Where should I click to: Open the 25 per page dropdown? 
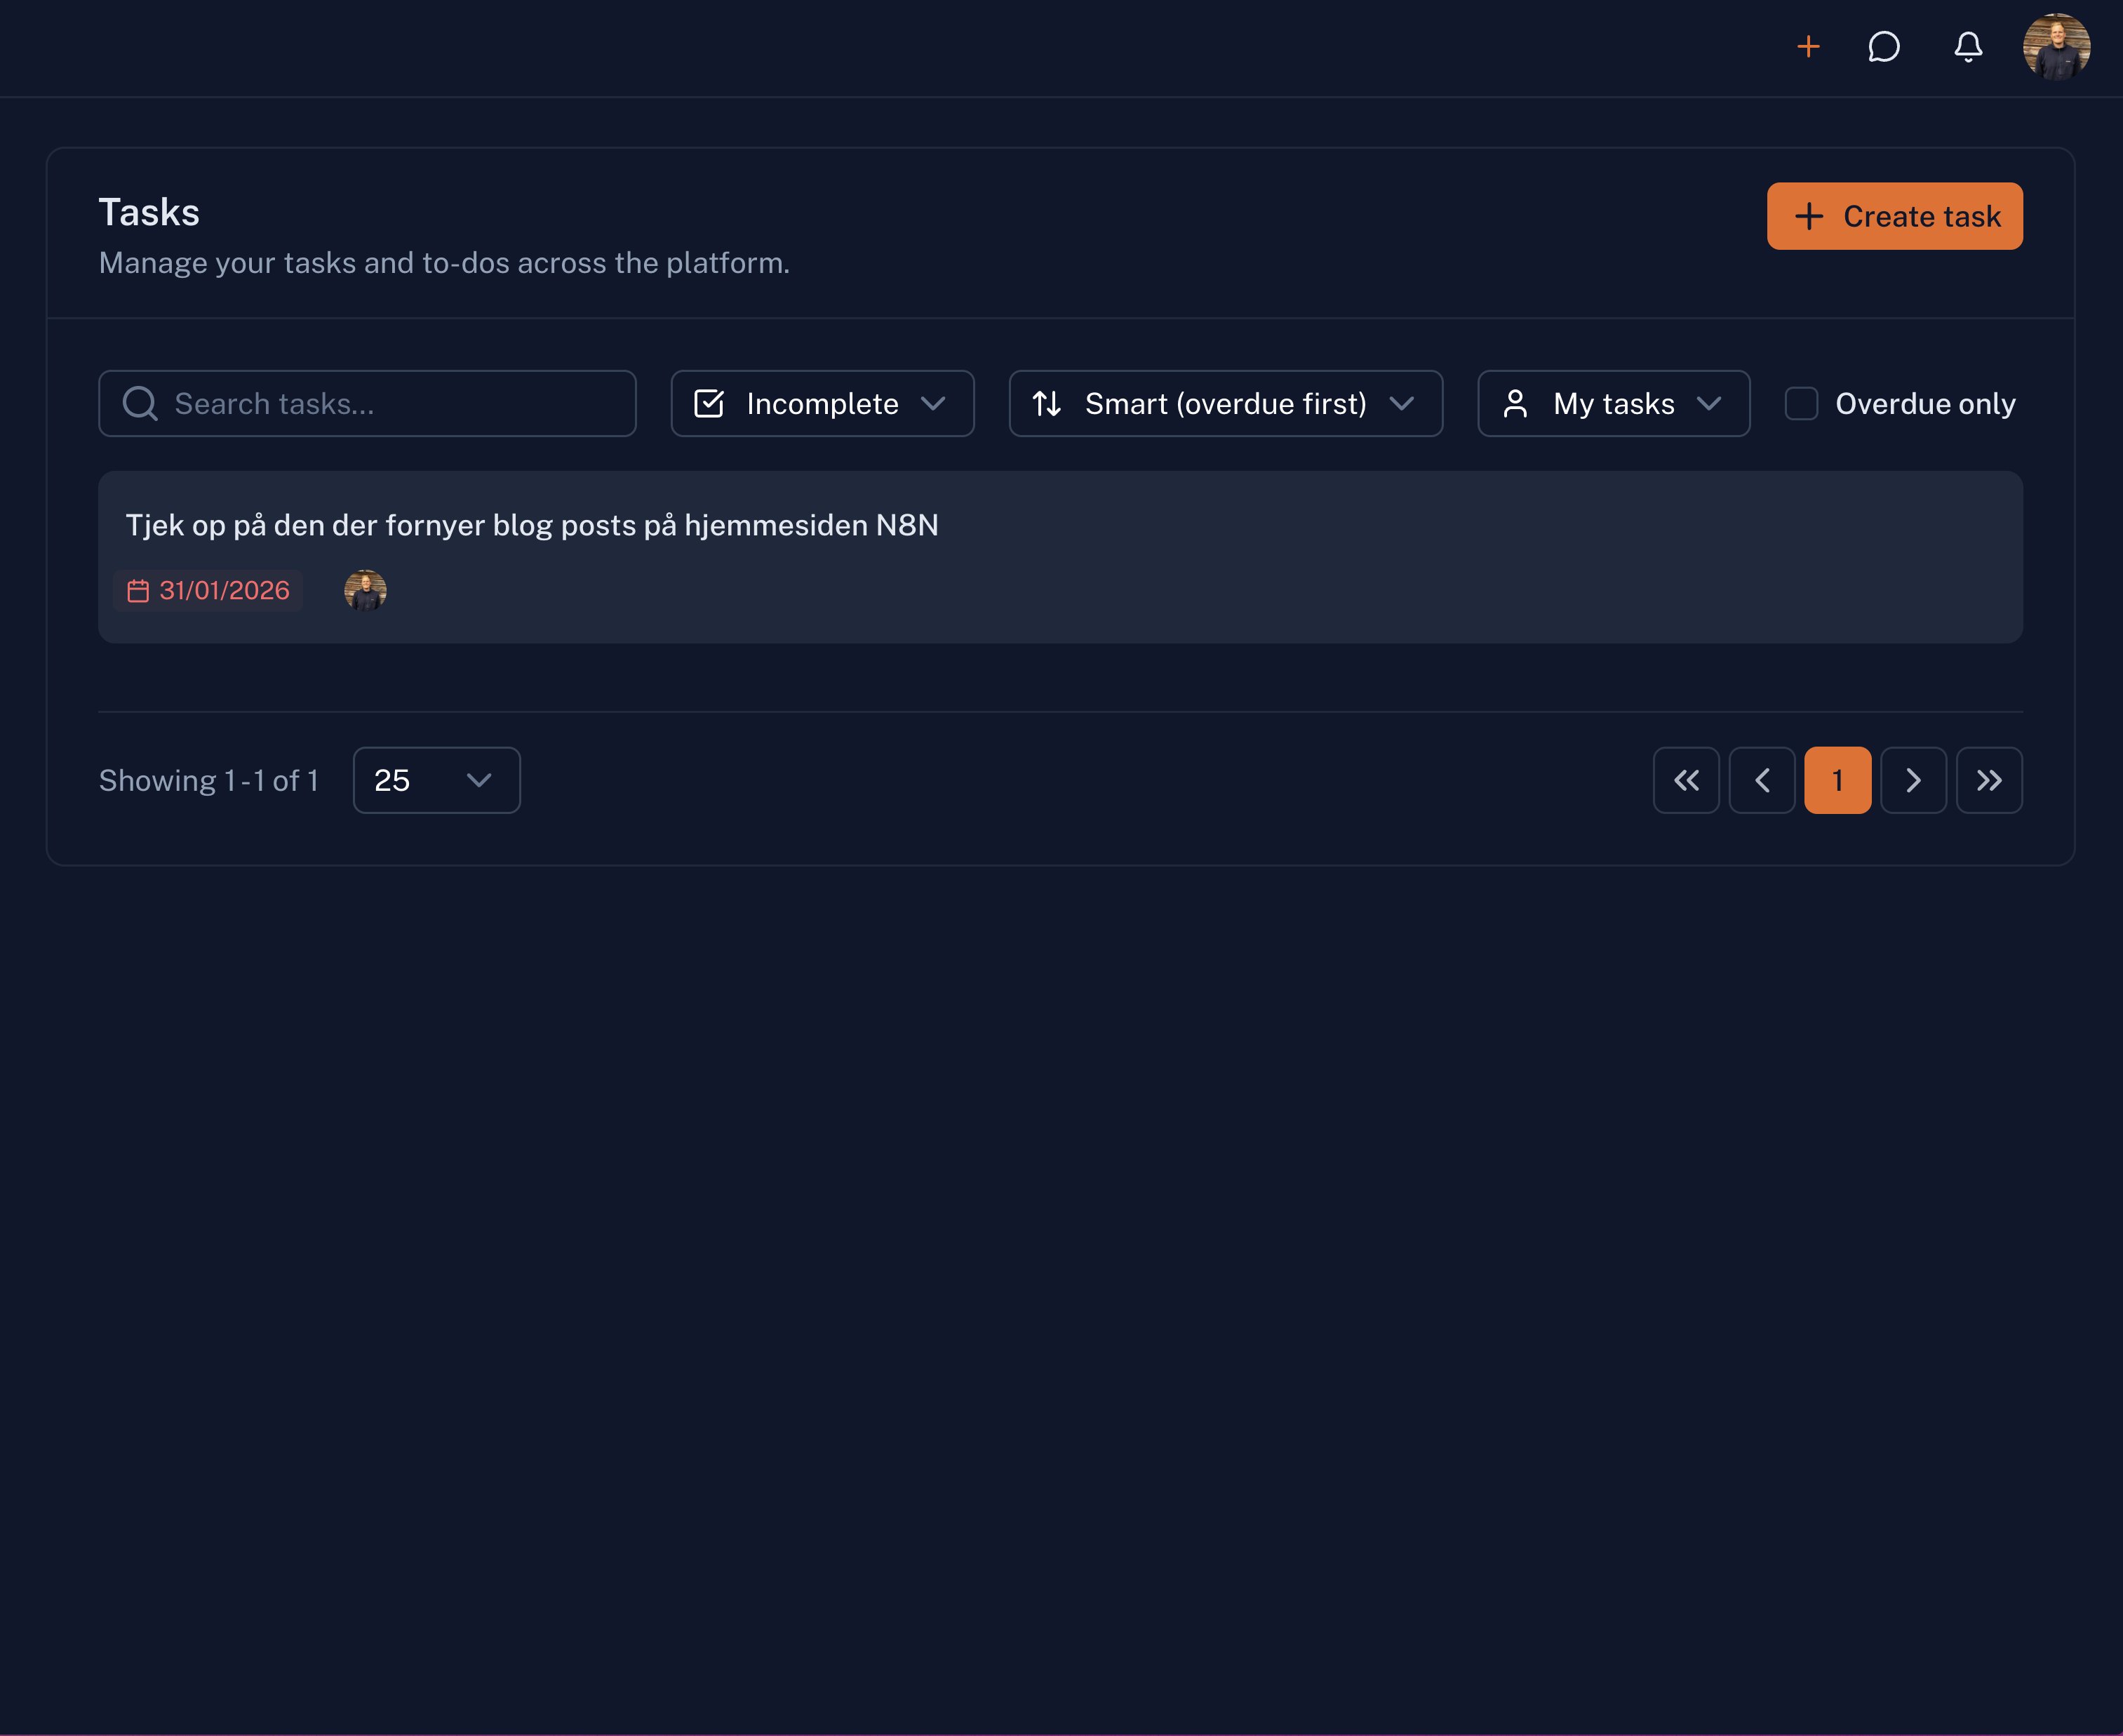tap(436, 780)
